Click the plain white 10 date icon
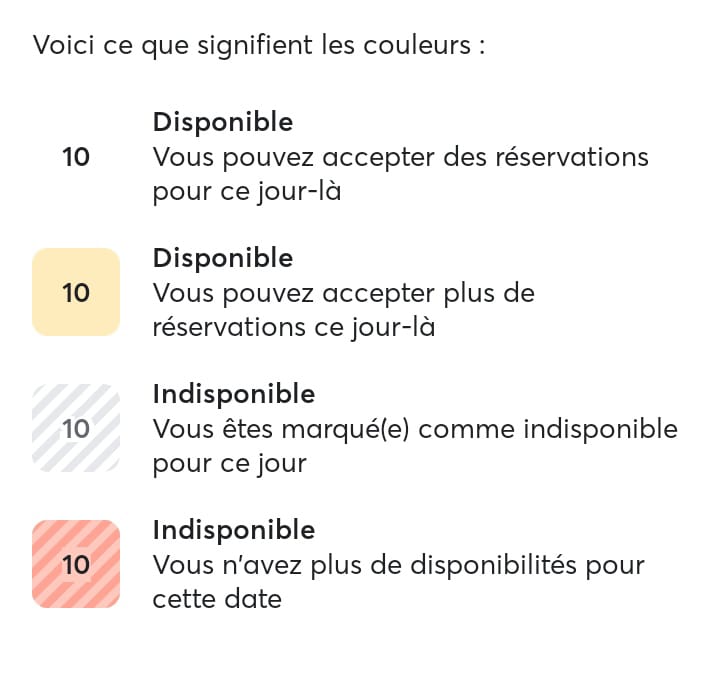Viewport: 720px width, 689px height. point(76,157)
